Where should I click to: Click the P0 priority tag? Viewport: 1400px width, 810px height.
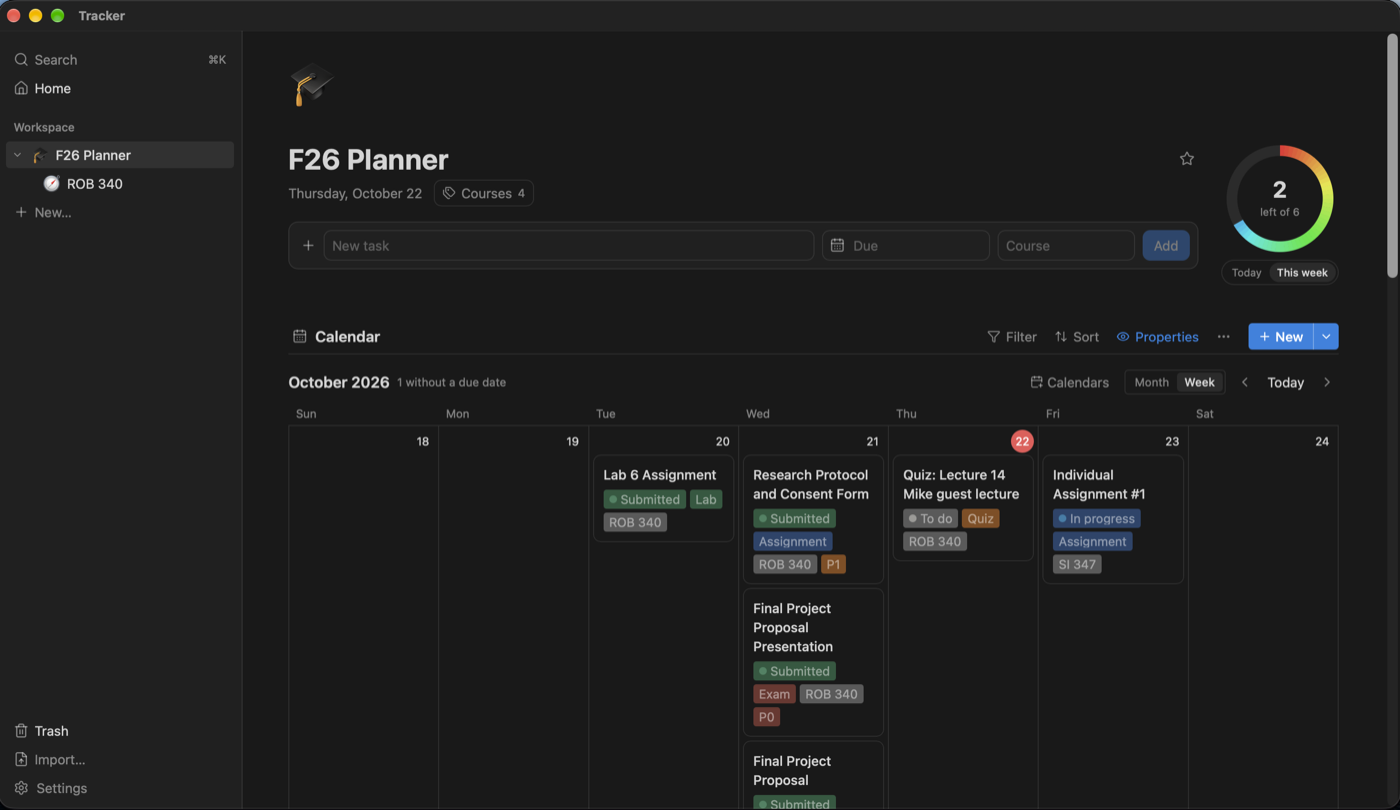click(x=766, y=717)
